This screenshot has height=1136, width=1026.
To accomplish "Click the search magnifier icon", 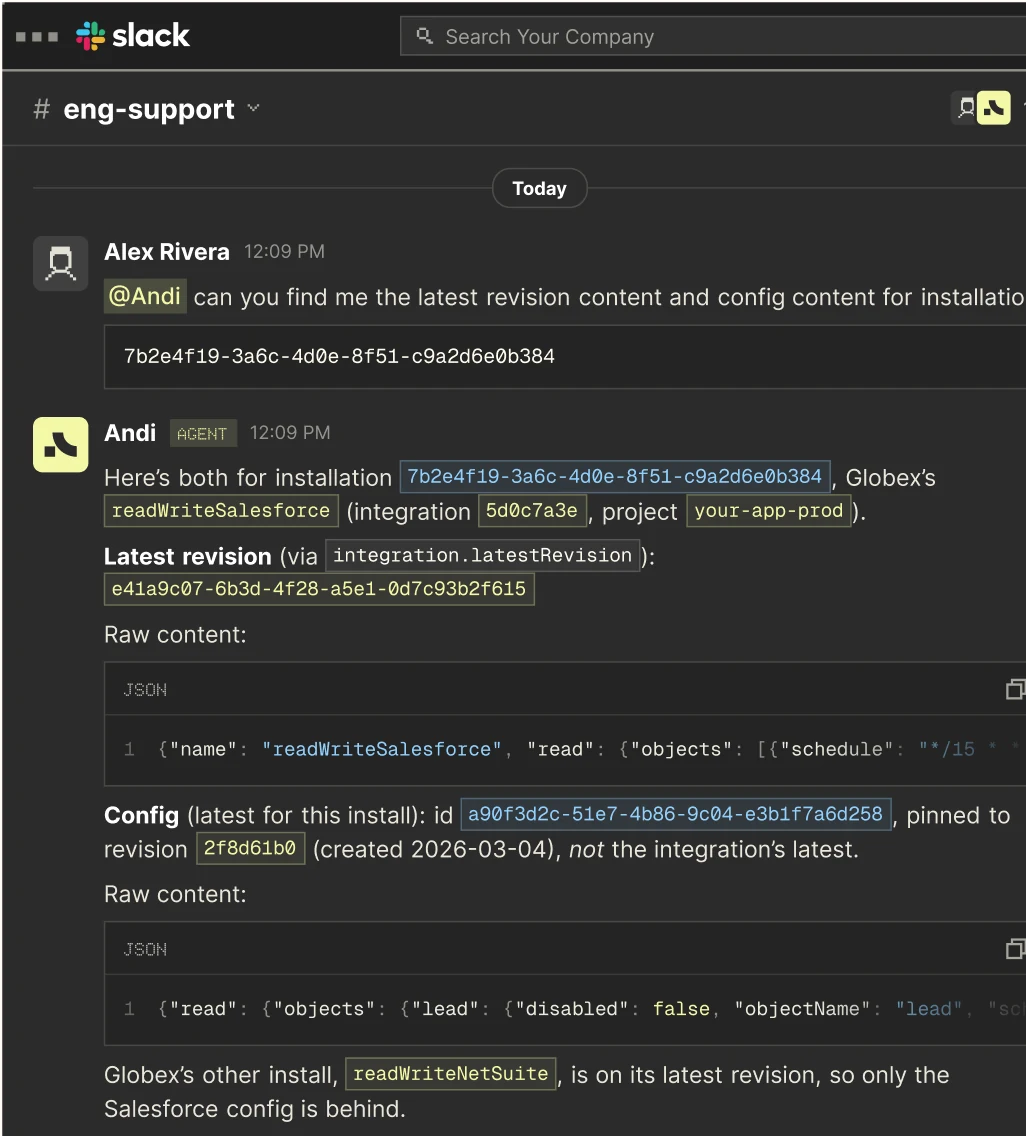I will 425,36.
